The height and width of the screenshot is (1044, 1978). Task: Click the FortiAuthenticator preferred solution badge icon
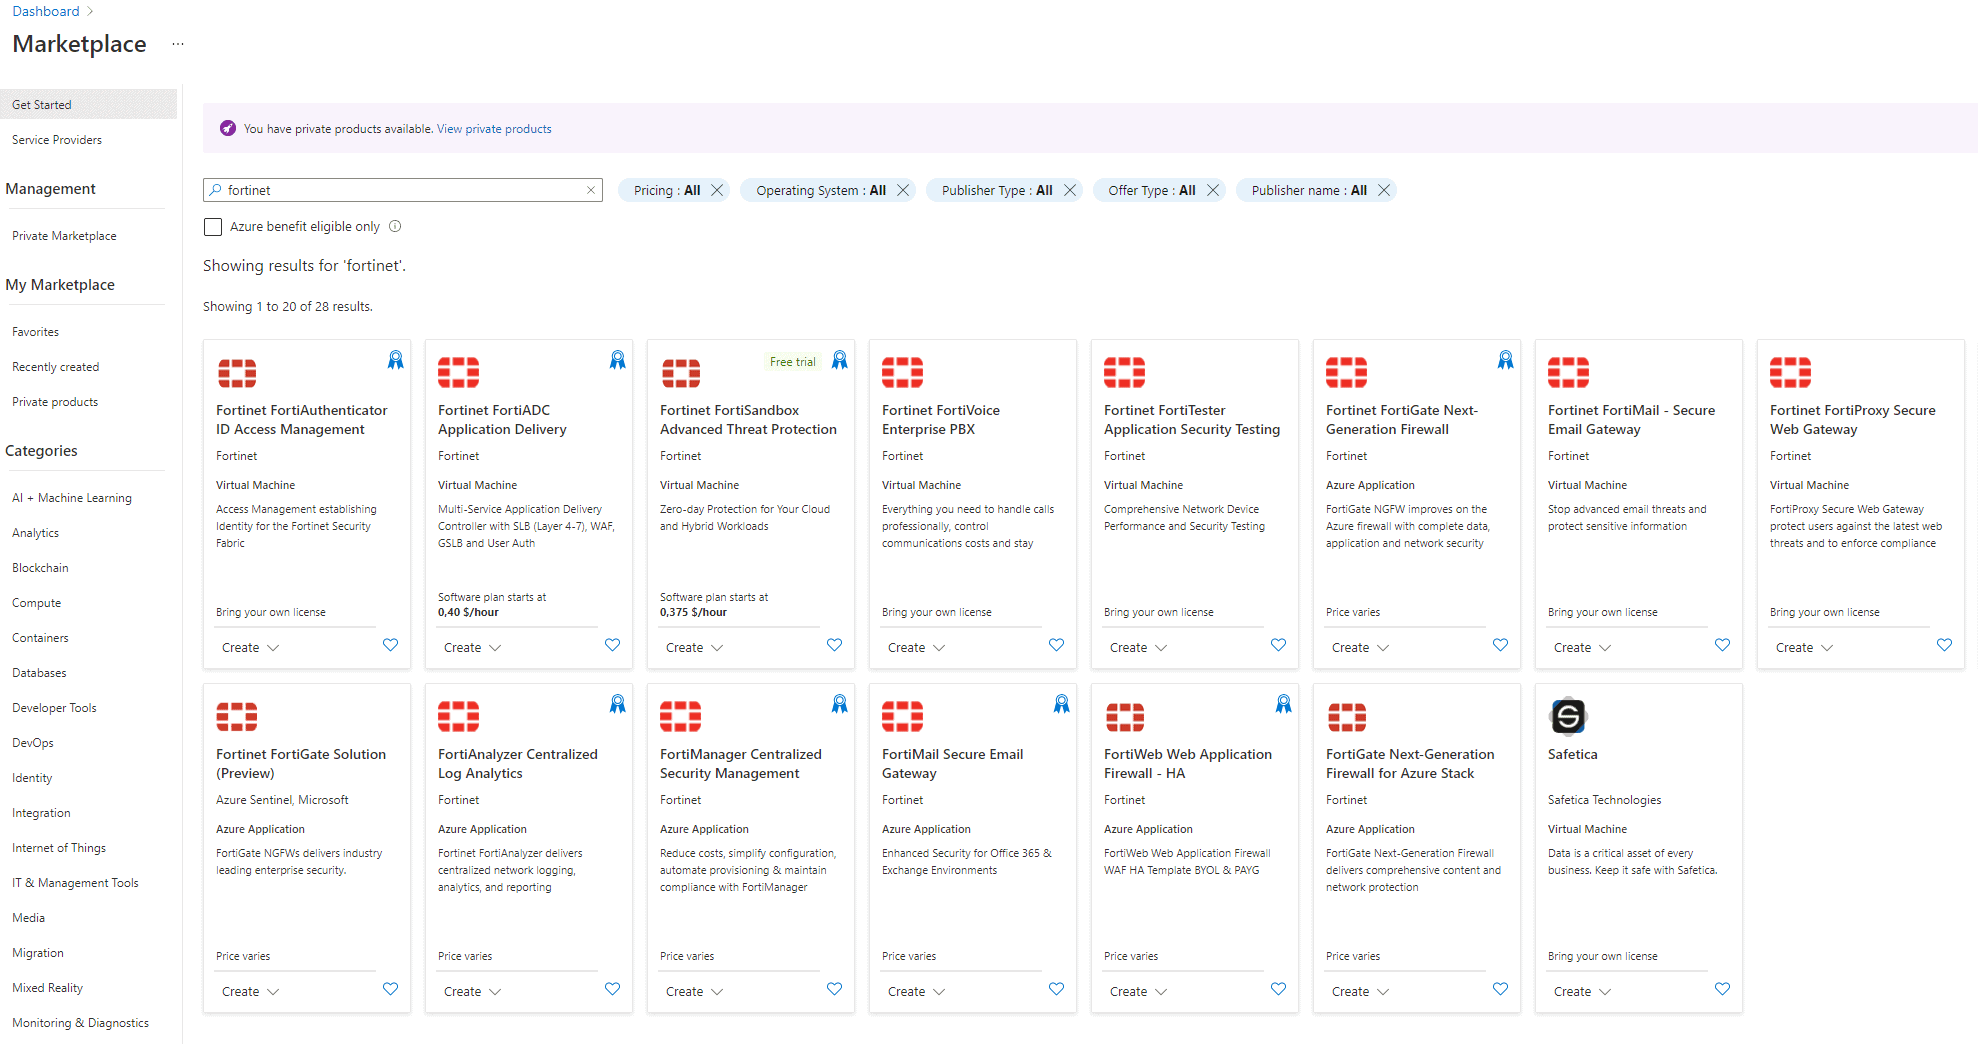click(396, 360)
